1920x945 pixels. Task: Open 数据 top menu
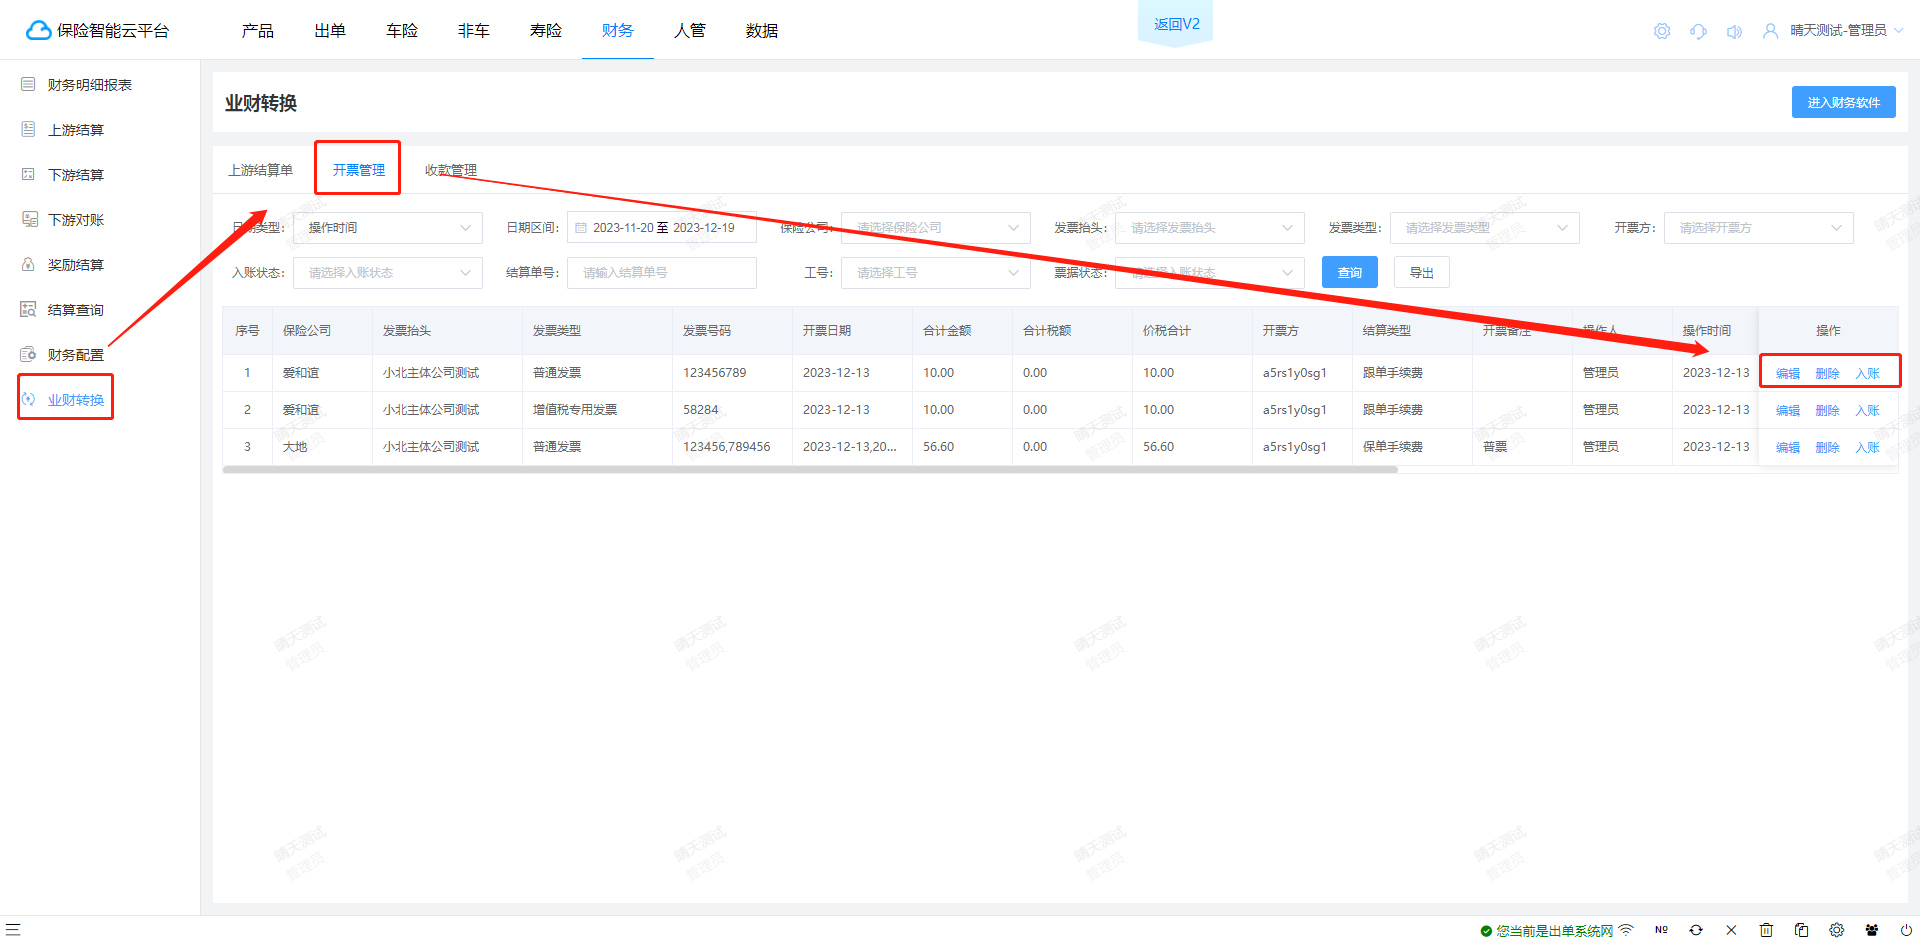click(762, 31)
